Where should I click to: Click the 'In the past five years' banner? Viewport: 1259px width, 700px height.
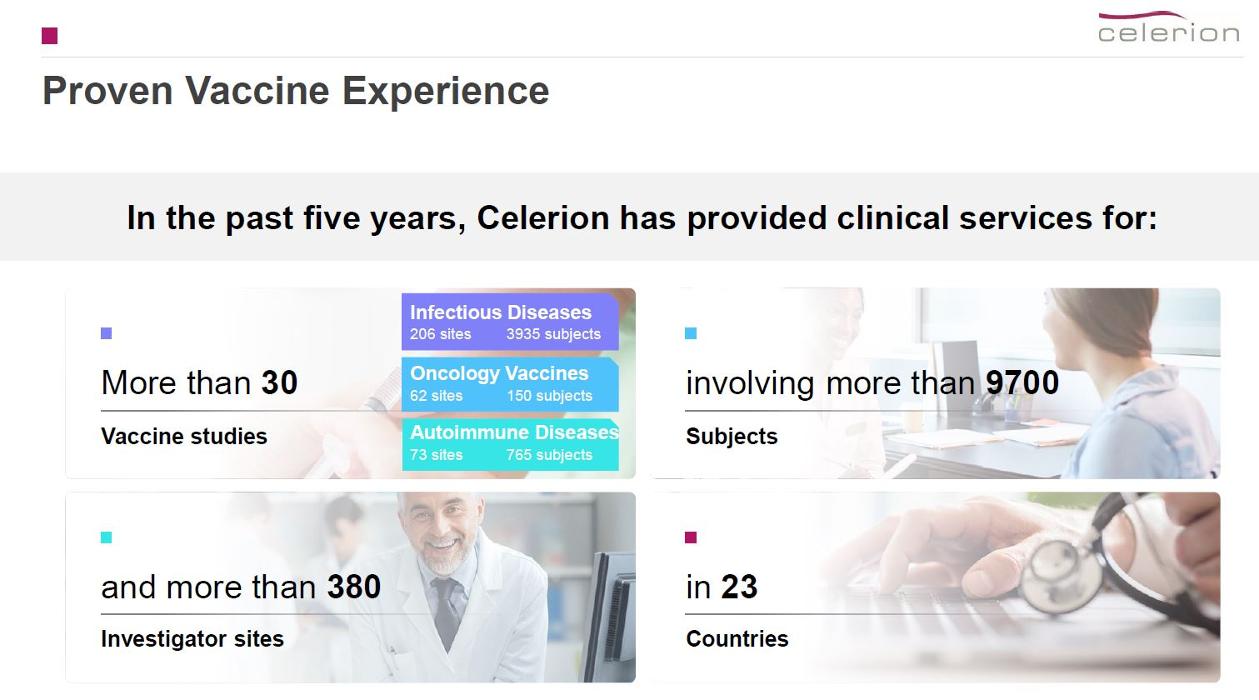tap(641, 218)
